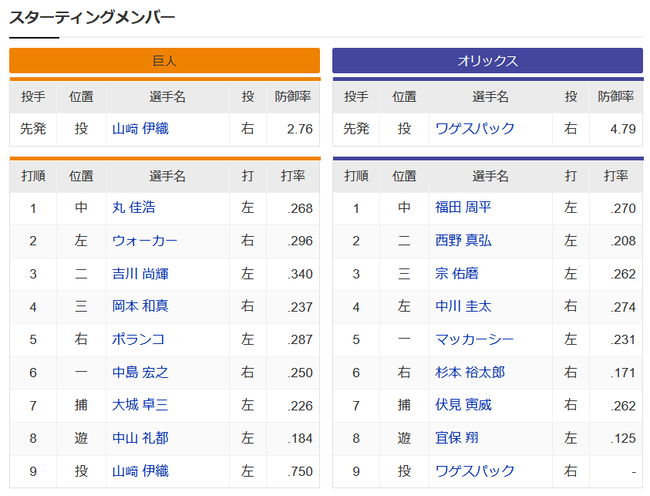Click the orange 巨人 team header
Image resolution: width=650 pixels, height=496 pixels.
click(165, 60)
